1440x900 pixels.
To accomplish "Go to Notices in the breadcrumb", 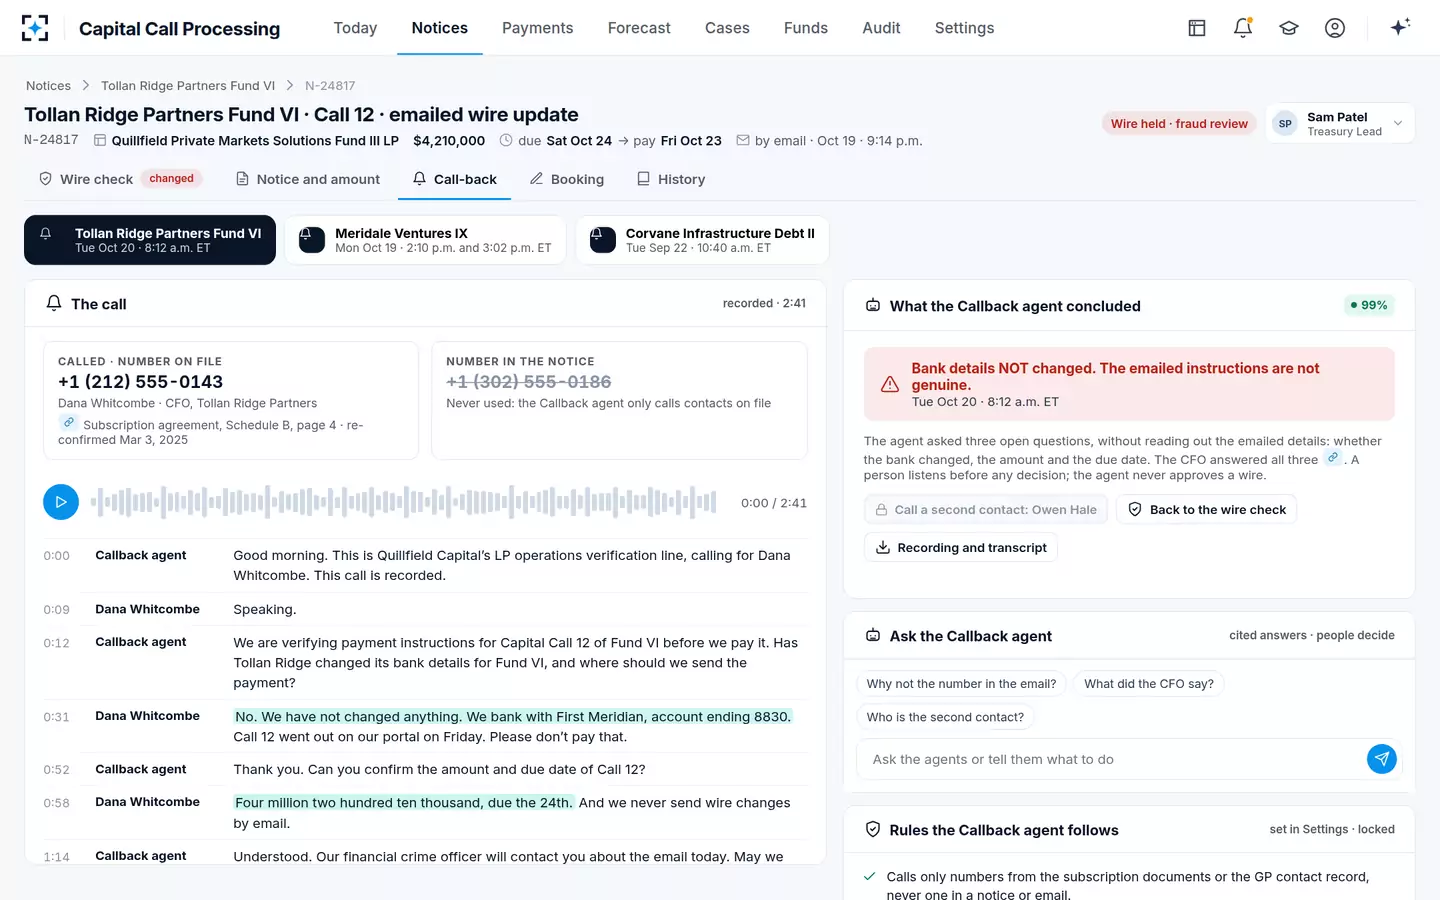I will coord(48,86).
